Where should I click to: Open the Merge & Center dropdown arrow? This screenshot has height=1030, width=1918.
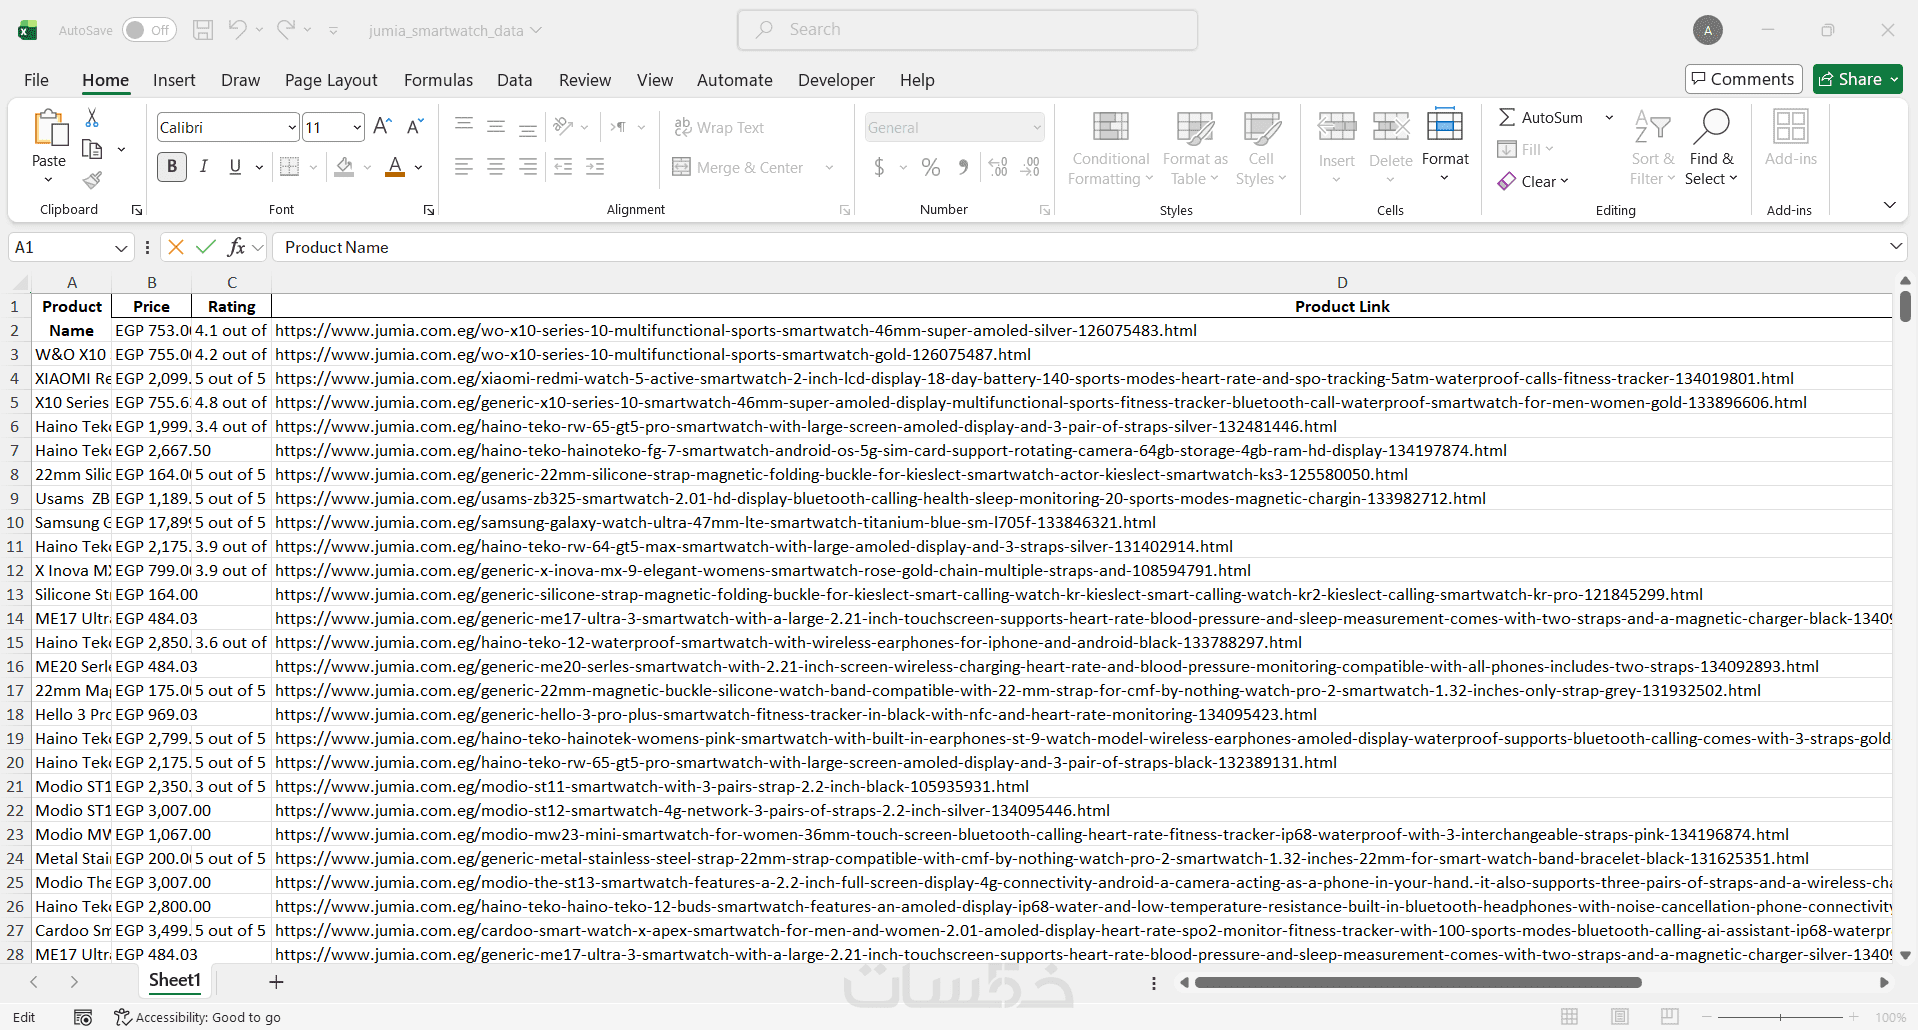click(829, 167)
